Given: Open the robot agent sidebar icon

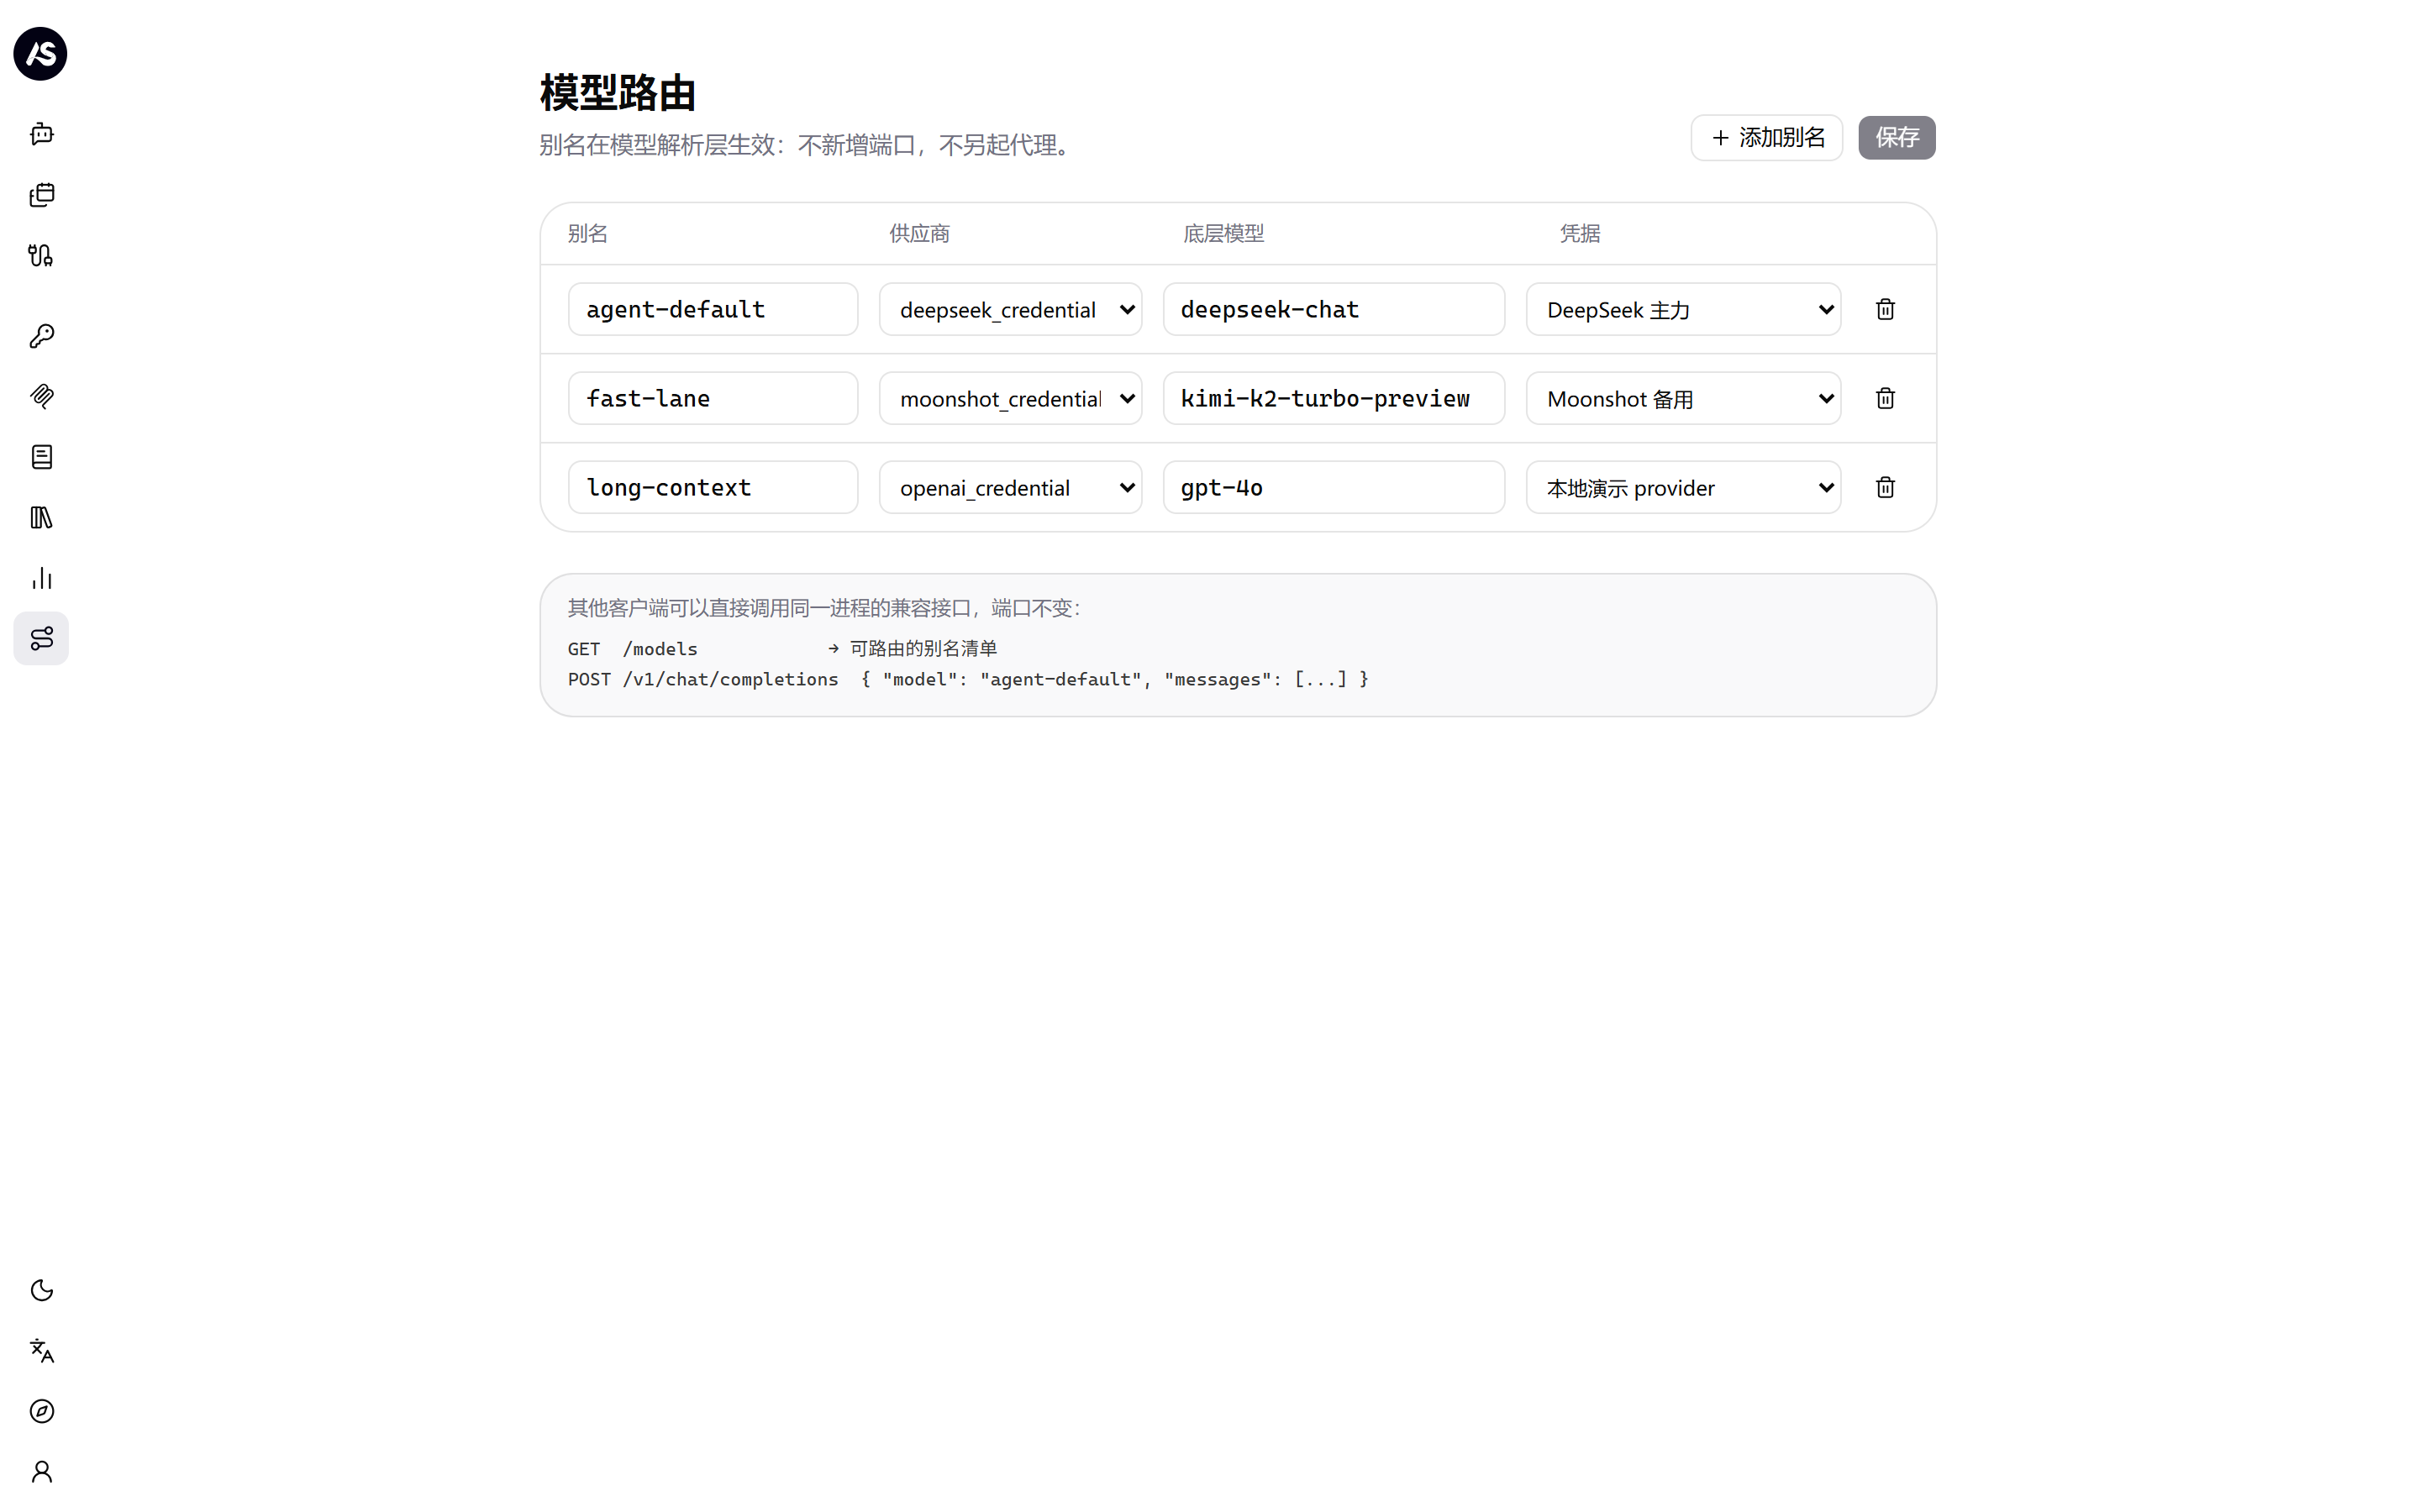Looking at the screenshot, I should (41, 134).
